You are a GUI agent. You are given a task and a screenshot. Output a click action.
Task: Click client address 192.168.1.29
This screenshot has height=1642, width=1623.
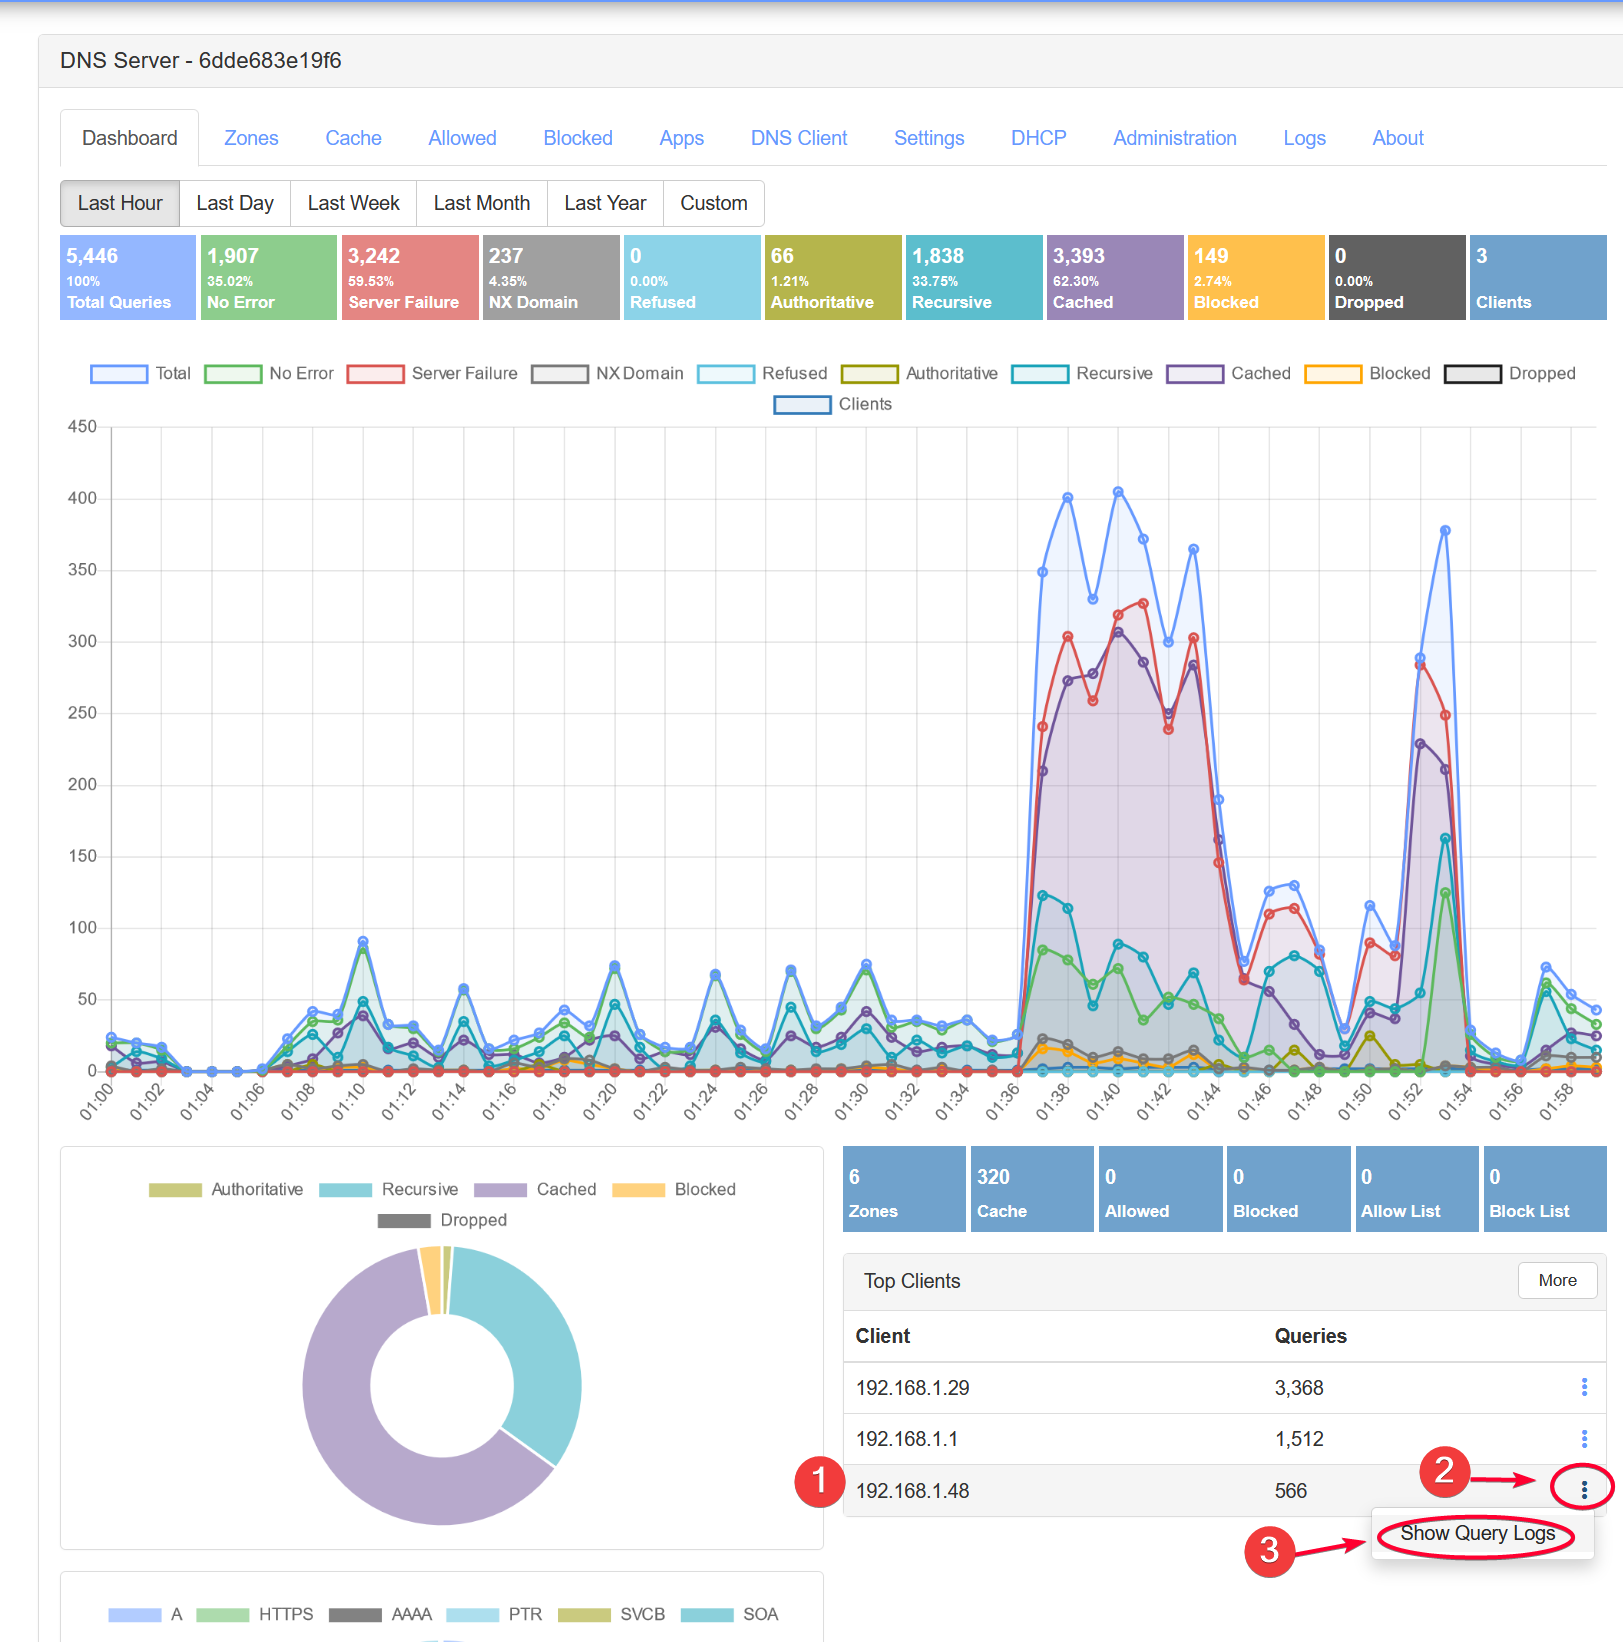click(912, 1388)
